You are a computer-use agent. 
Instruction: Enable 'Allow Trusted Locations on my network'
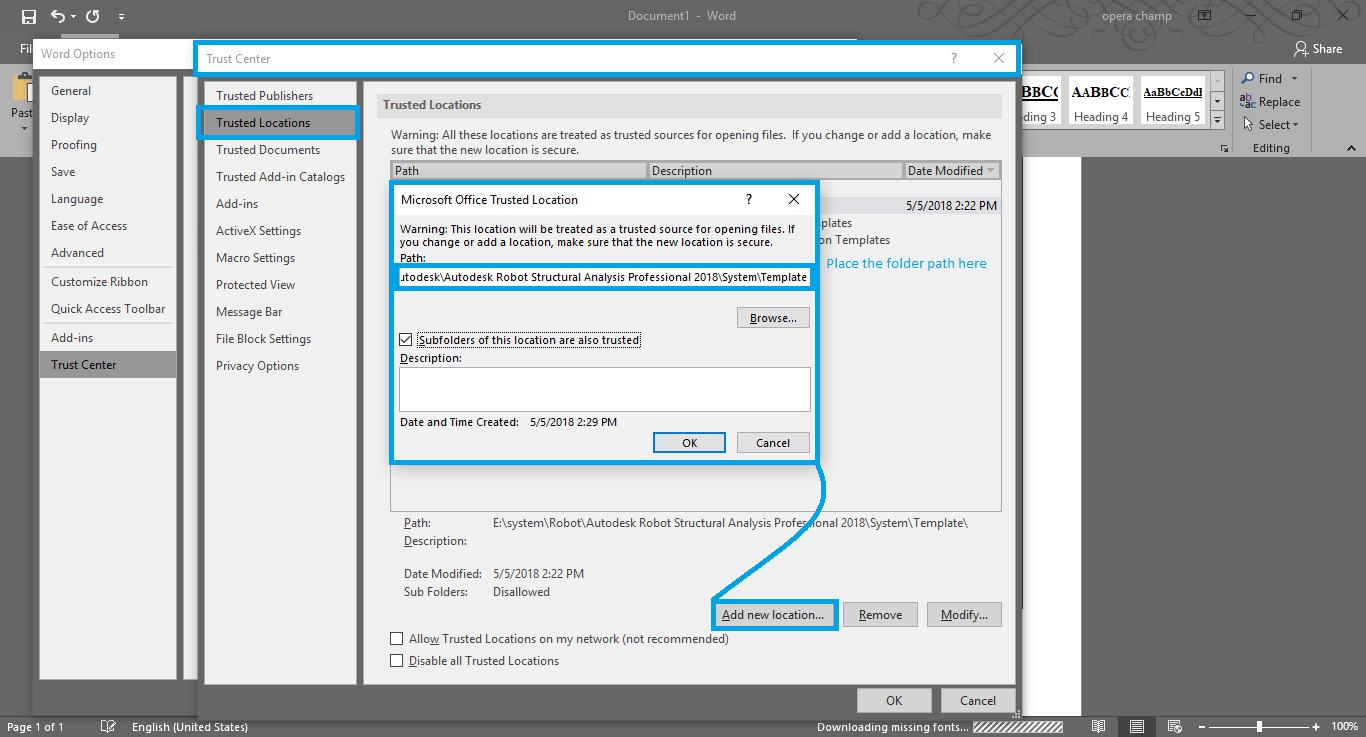click(x=397, y=638)
